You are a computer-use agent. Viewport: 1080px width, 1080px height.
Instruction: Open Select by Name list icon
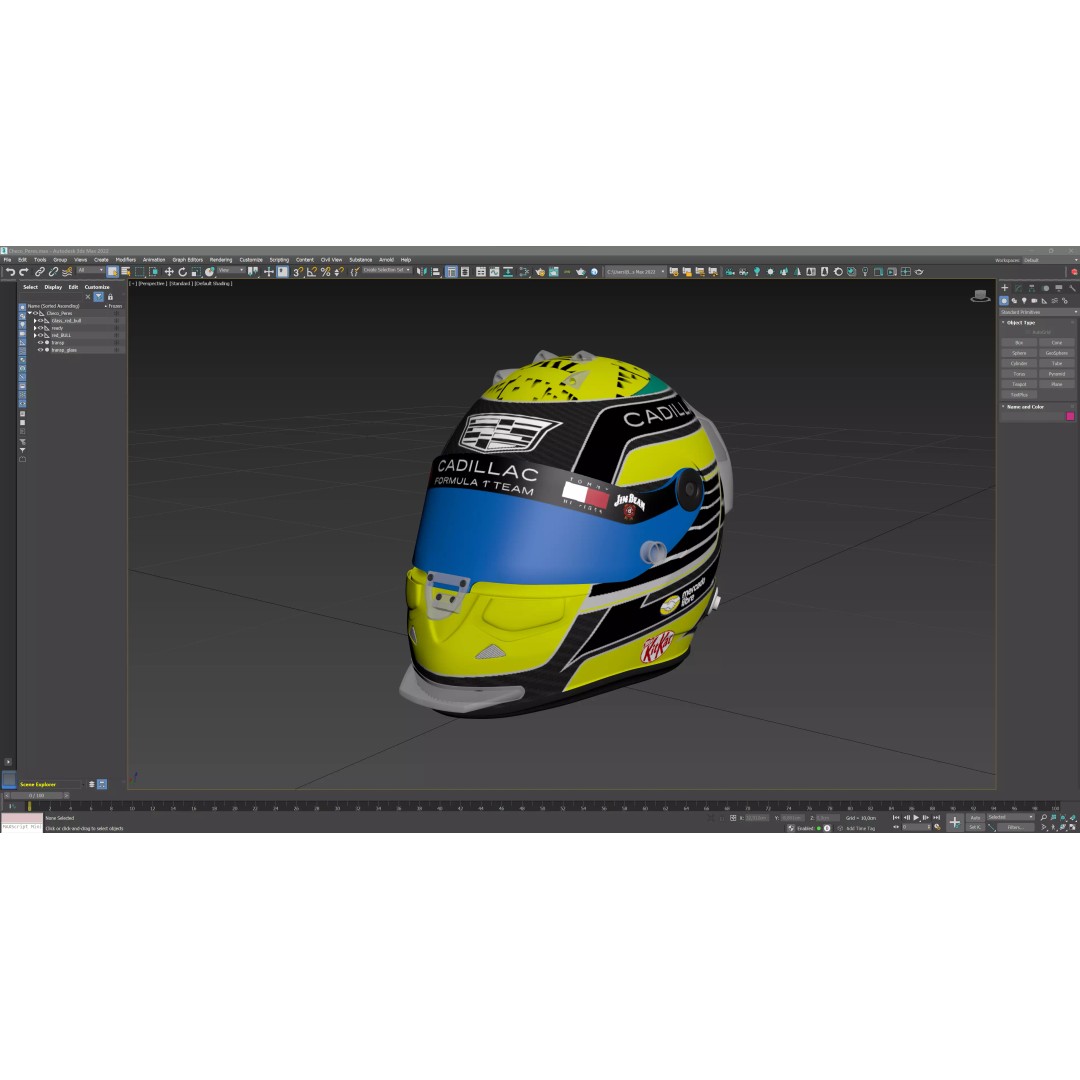pyautogui.click(x=125, y=271)
